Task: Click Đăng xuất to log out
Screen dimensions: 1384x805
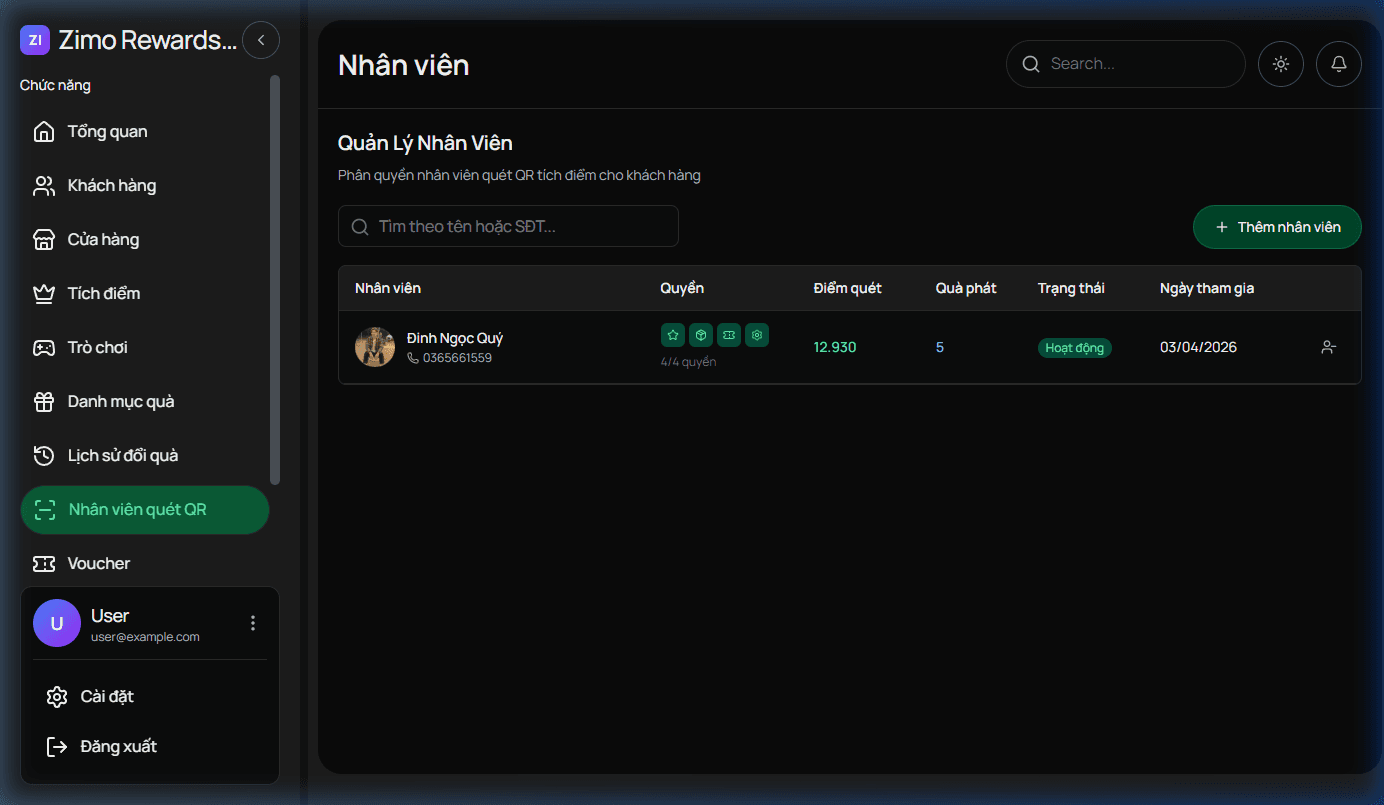Action: [118, 747]
